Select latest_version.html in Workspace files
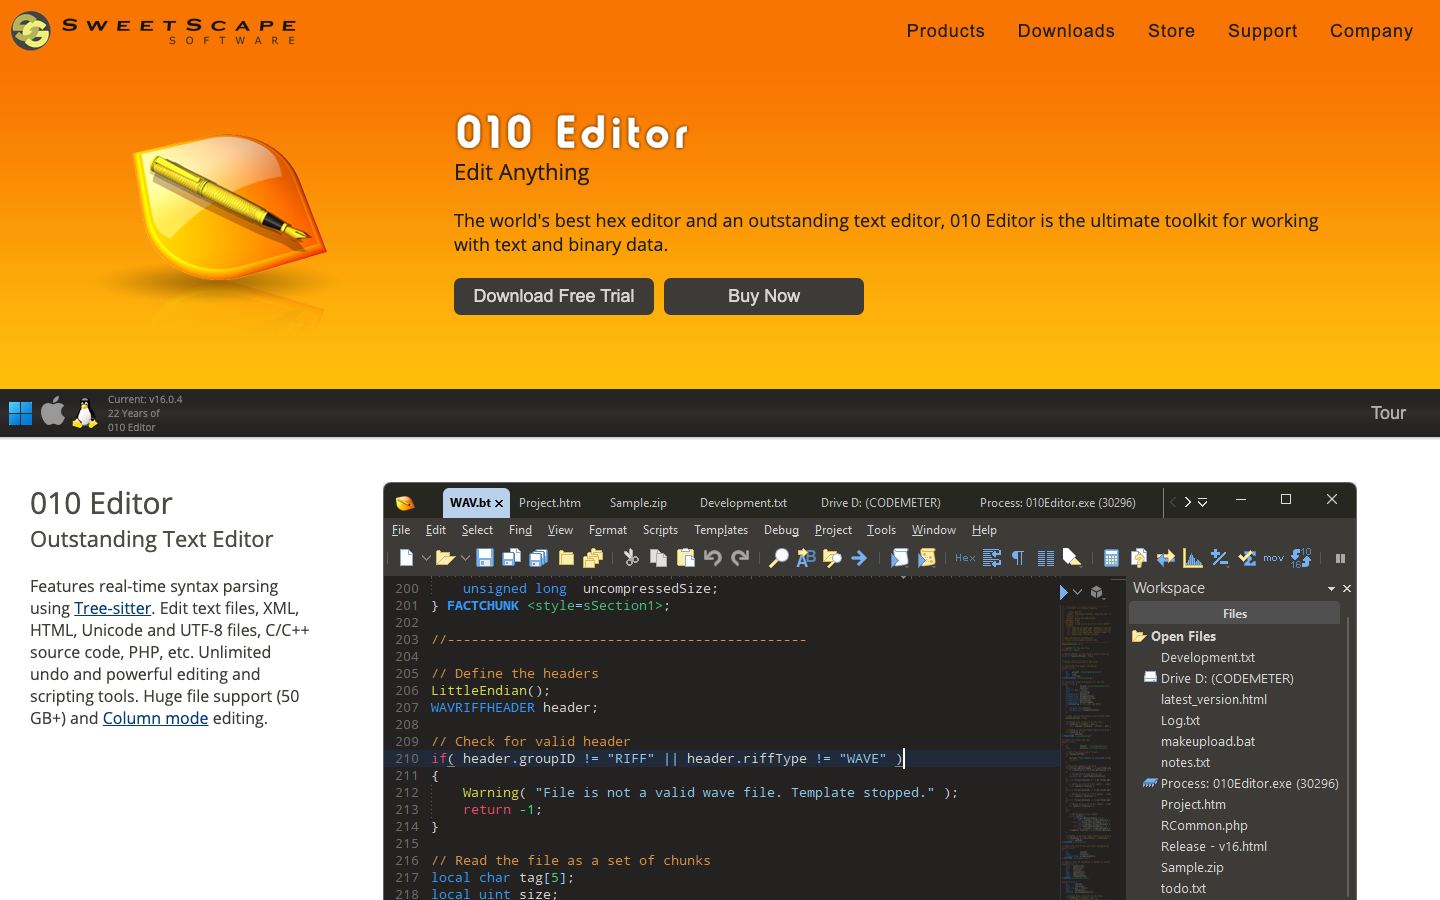The image size is (1440, 900). [x=1214, y=699]
